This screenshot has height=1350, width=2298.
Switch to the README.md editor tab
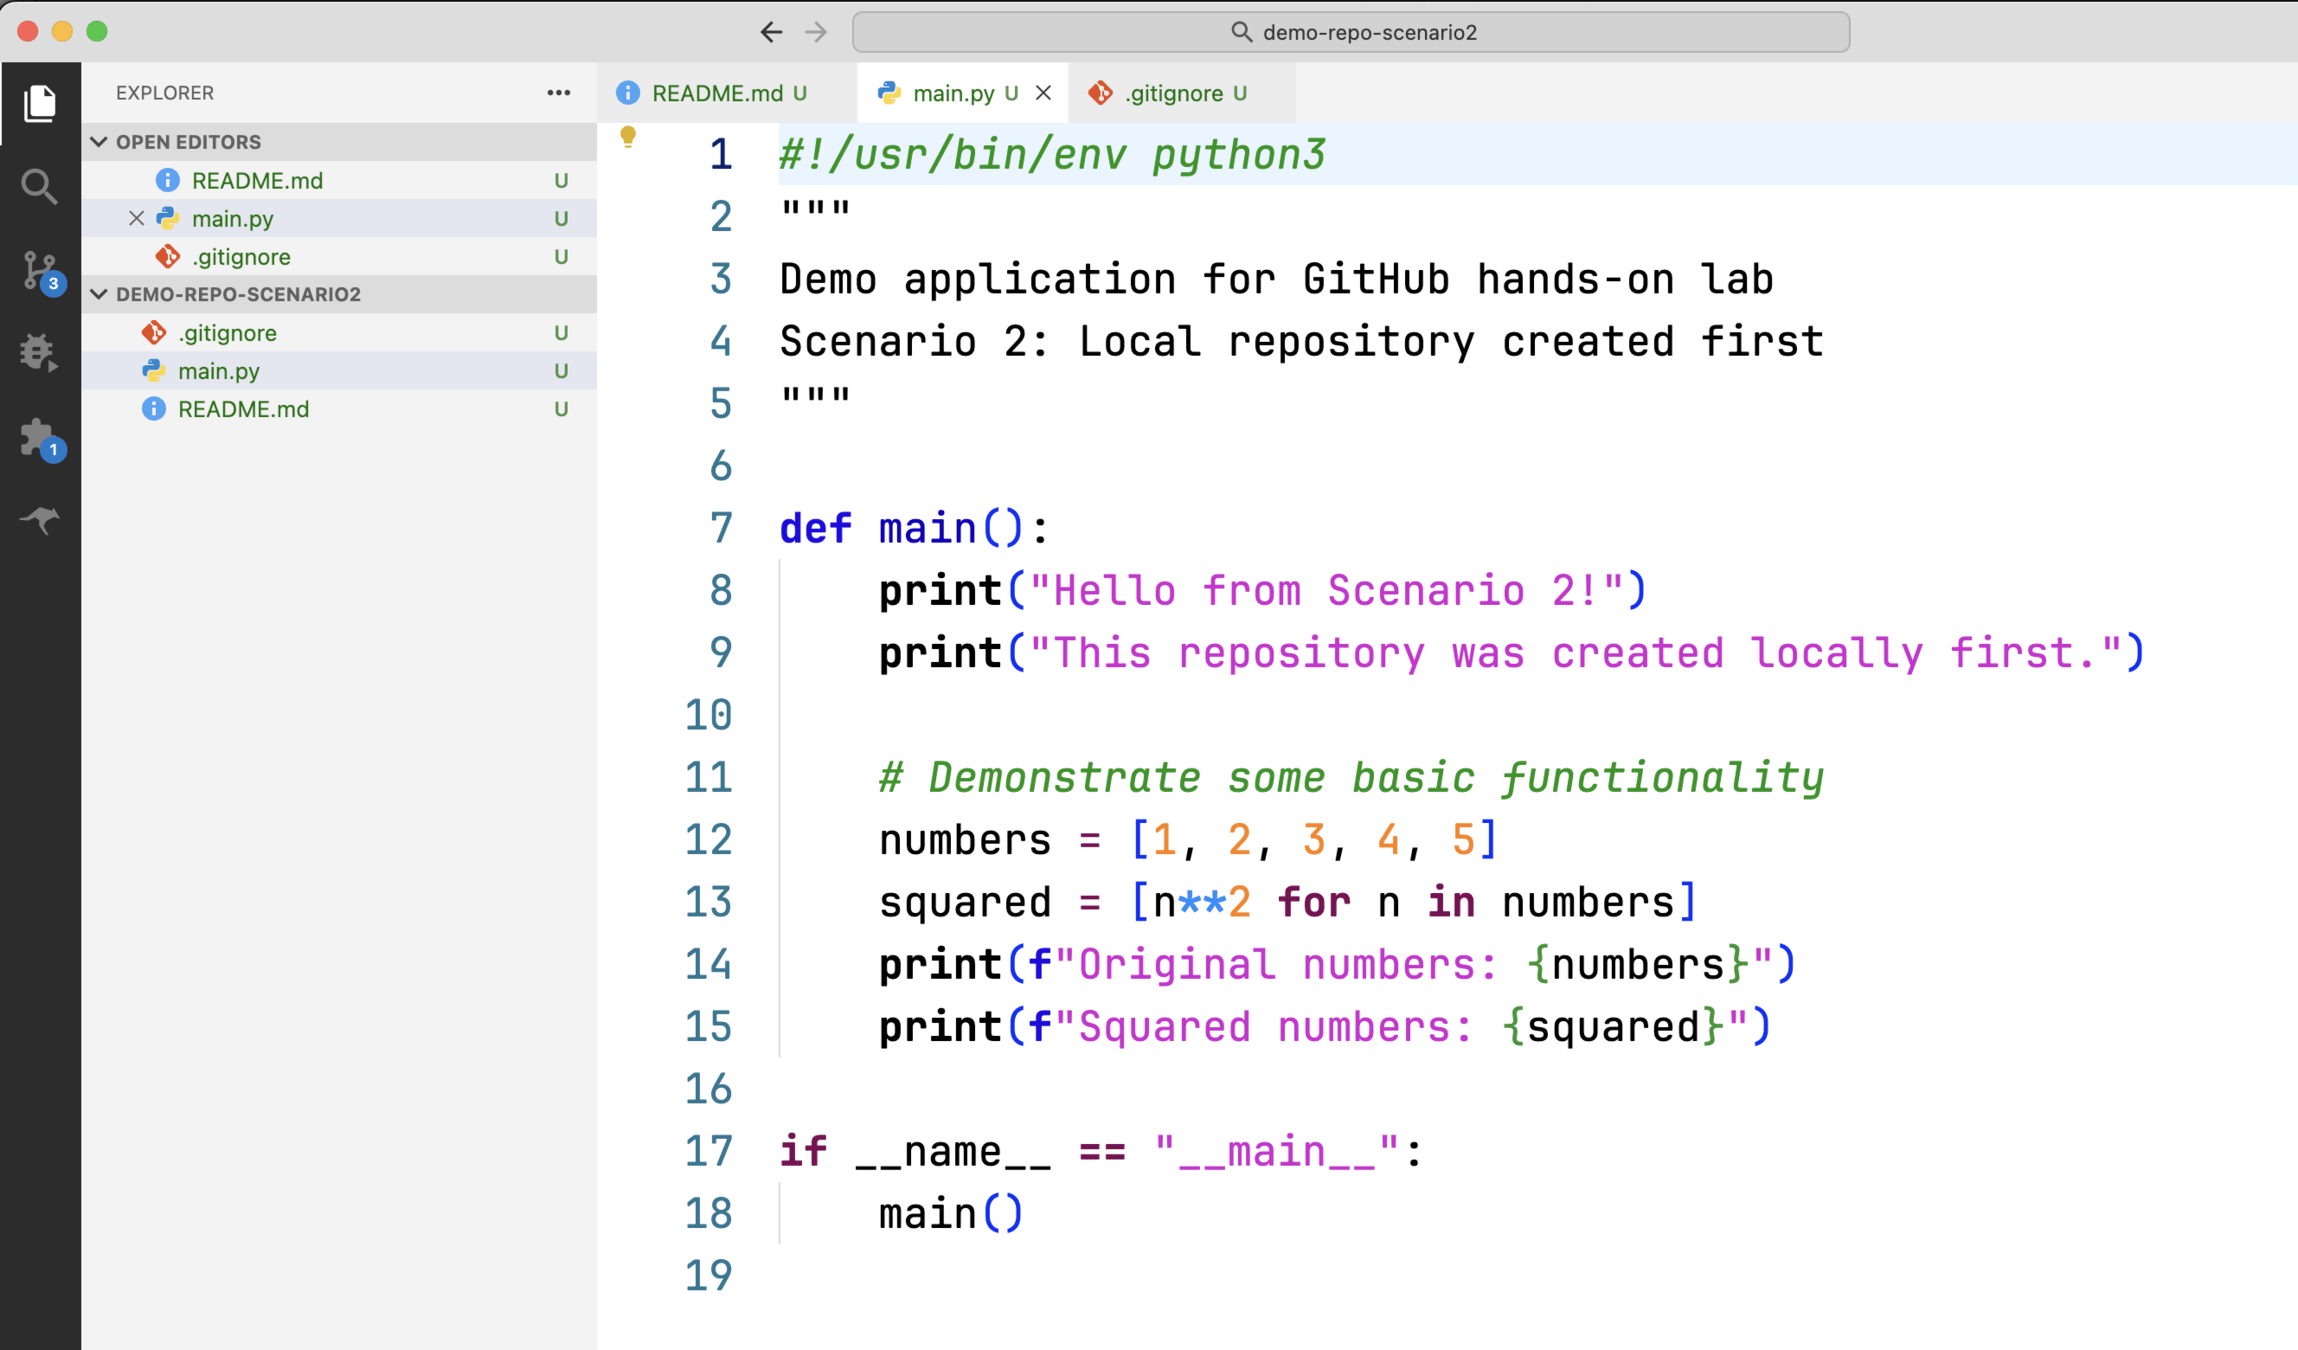[716, 93]
